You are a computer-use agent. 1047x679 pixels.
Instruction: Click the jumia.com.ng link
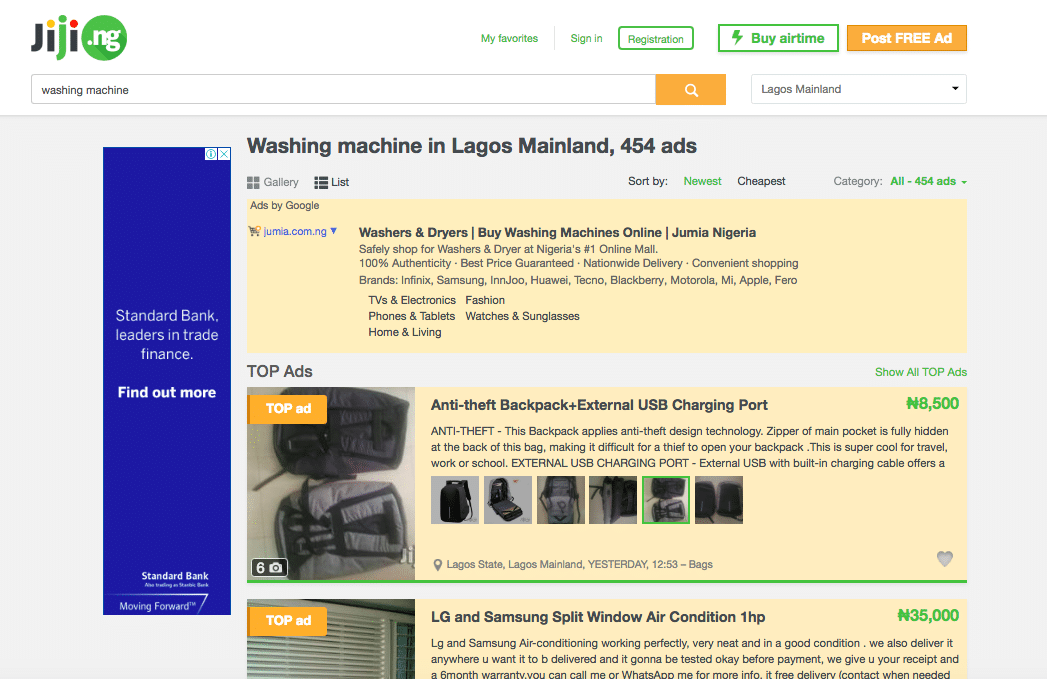click(x=294, y=231)
